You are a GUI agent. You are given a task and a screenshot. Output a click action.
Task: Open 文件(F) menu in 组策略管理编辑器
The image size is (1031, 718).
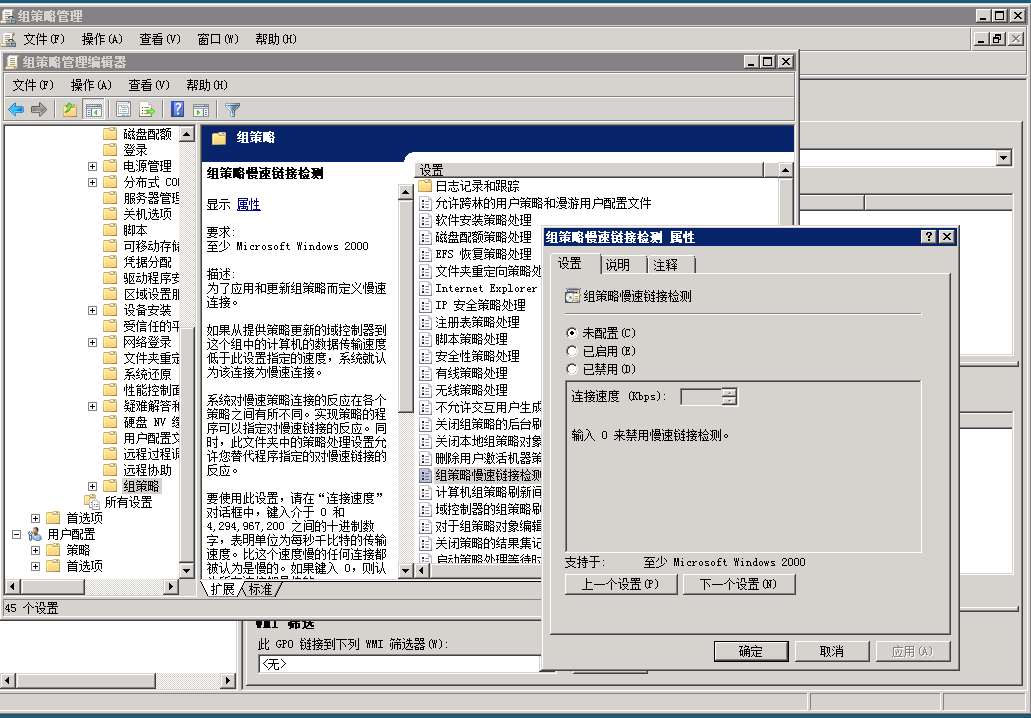pos(33,85)
